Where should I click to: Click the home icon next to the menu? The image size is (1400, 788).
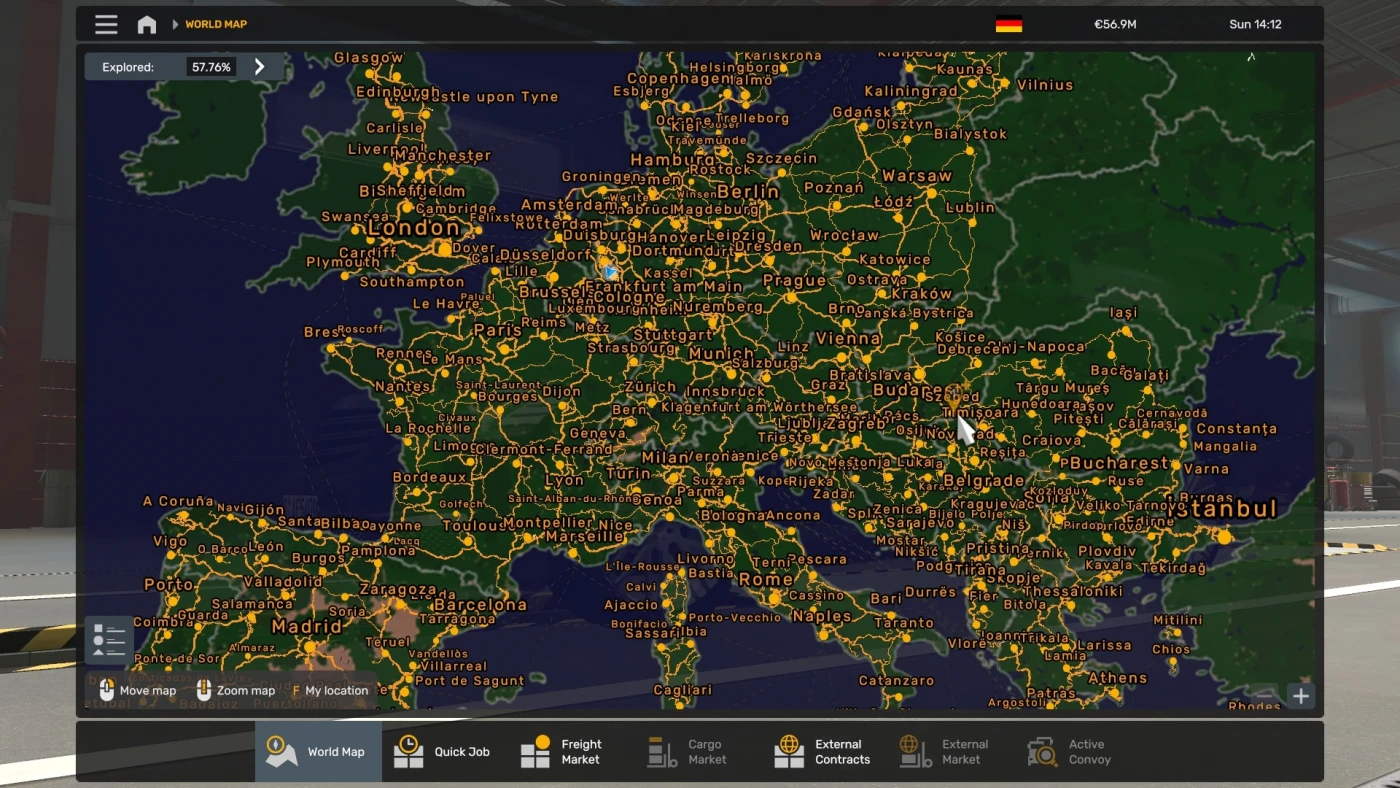146,24
